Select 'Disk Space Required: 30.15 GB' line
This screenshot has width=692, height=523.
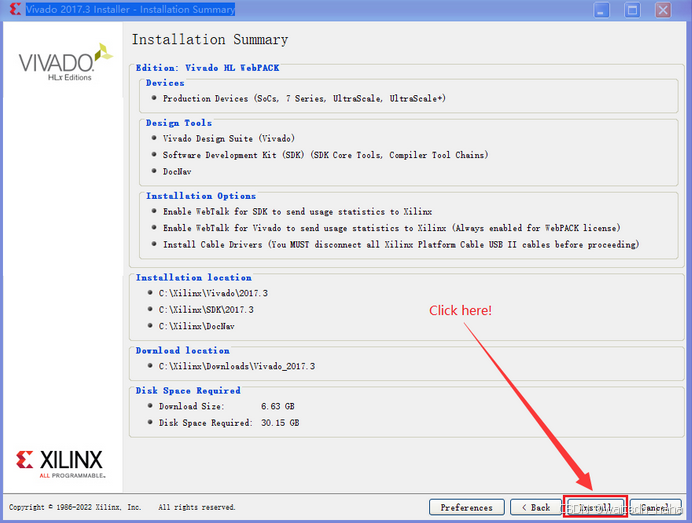point(229,423)
